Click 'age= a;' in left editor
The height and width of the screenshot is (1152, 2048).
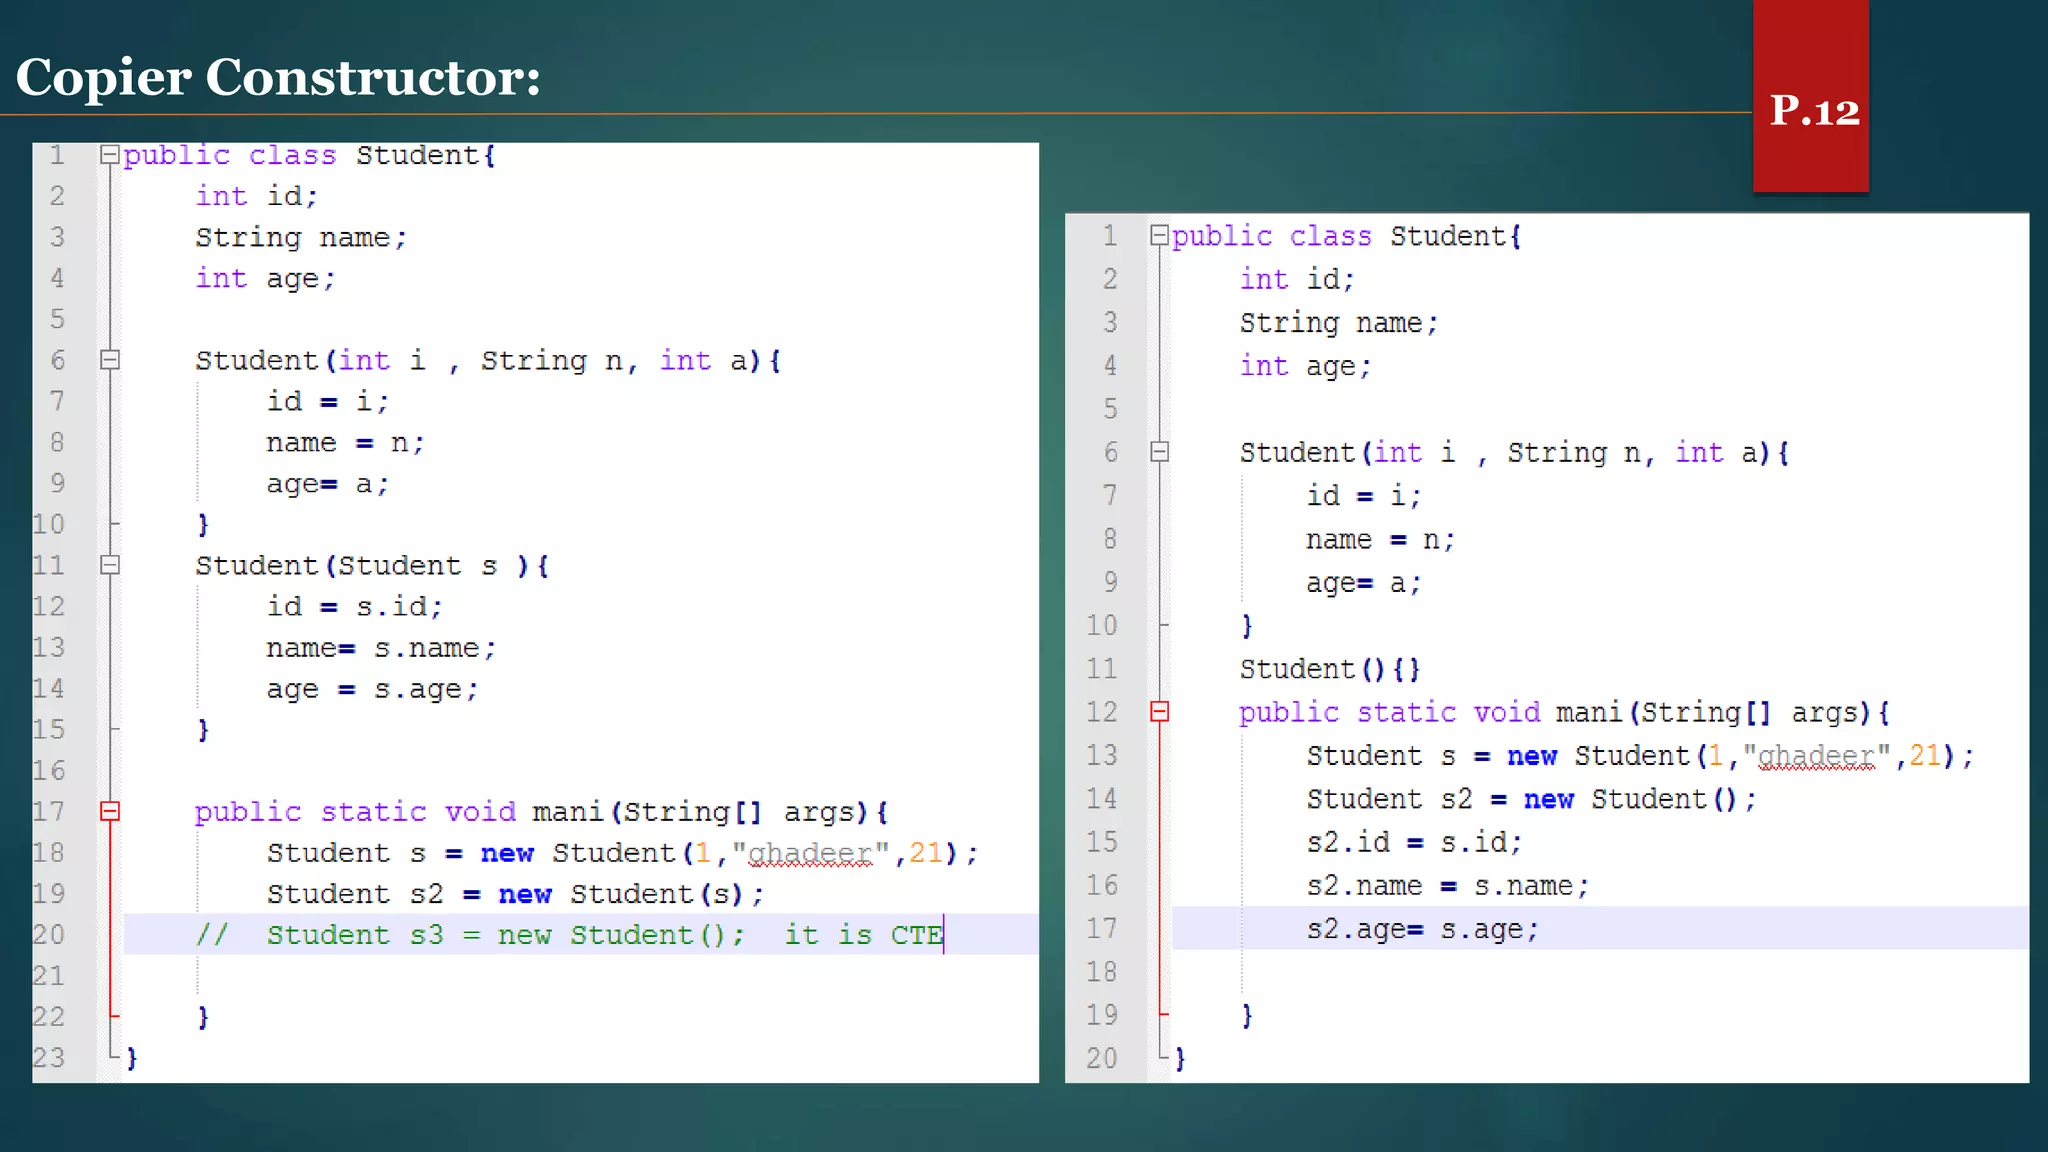pos(327,484)
